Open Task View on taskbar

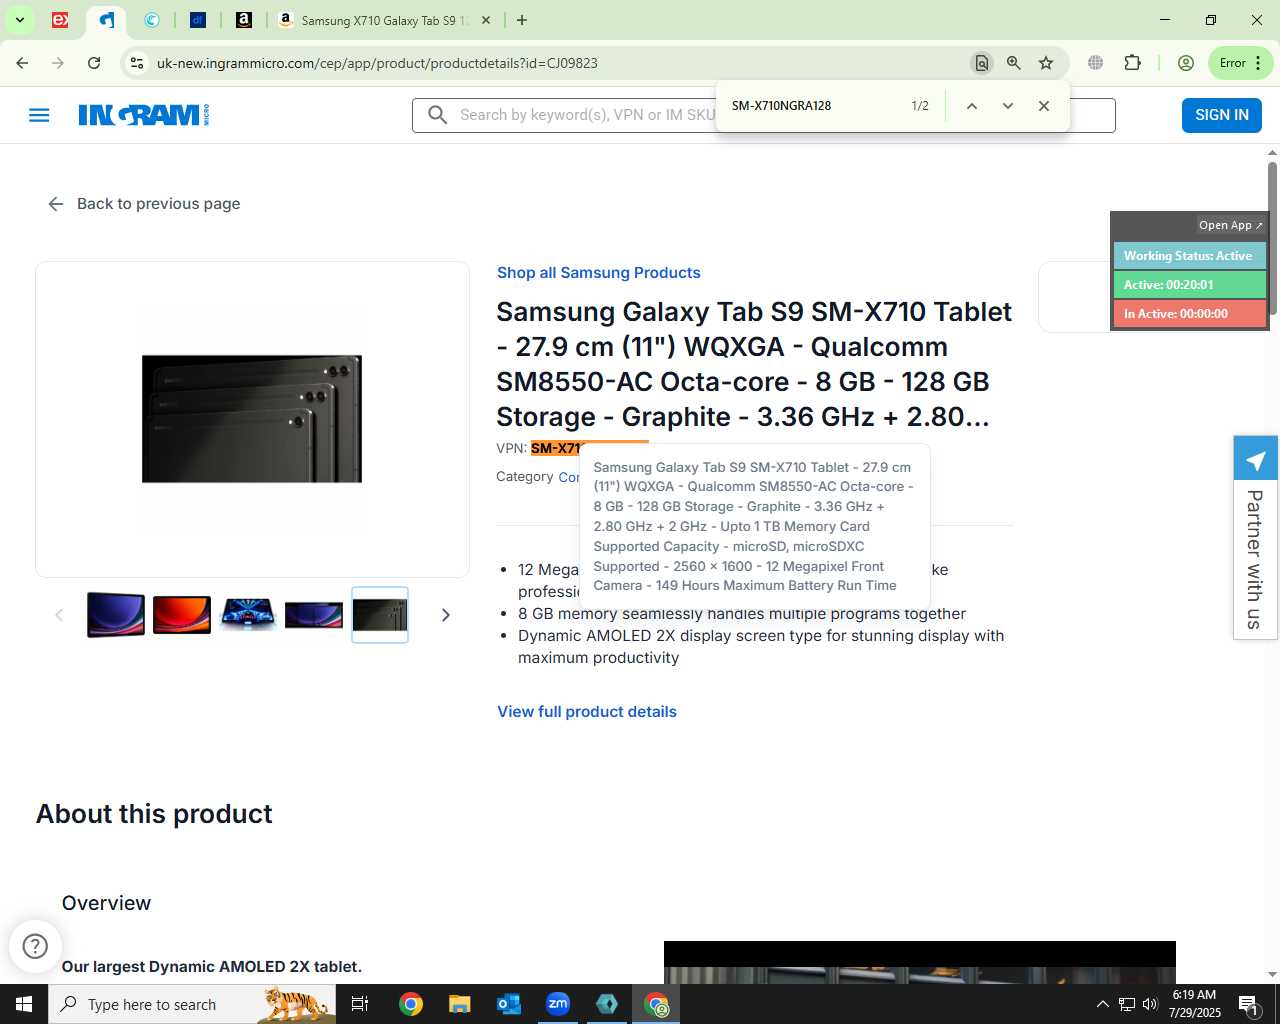[360, 1004]
